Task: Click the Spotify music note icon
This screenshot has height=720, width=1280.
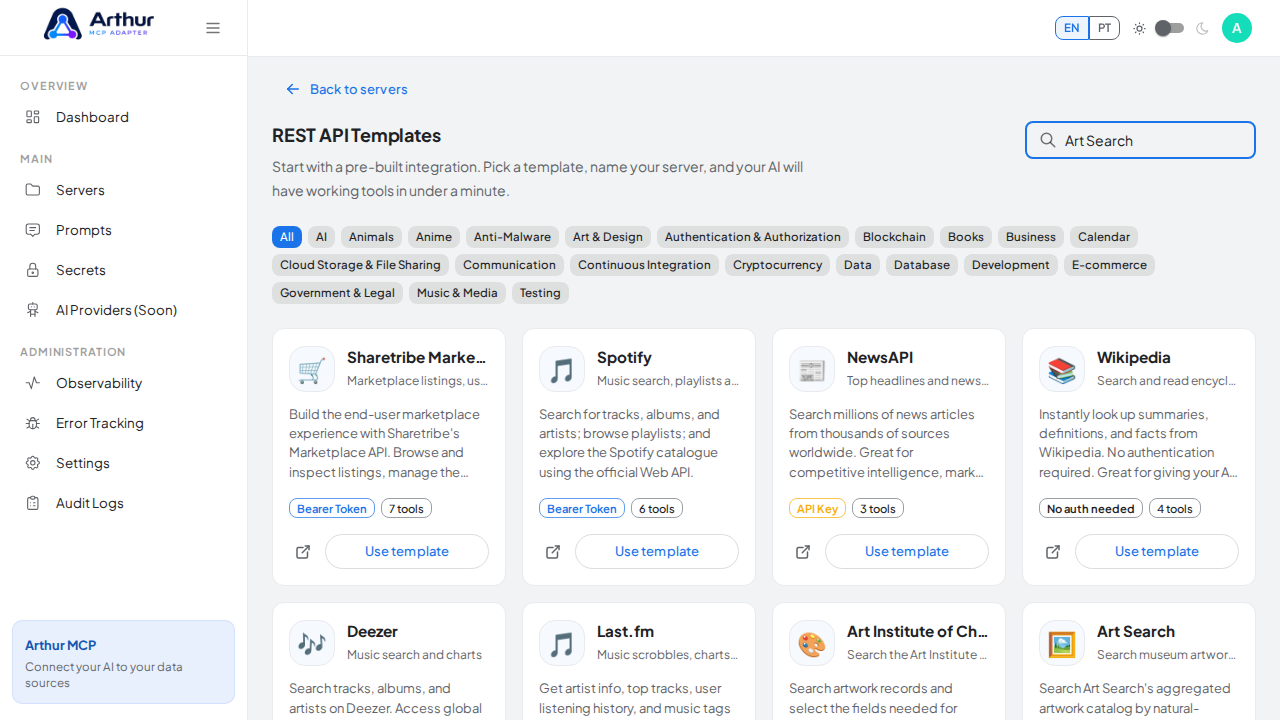Action: click(x=562, y=369)
